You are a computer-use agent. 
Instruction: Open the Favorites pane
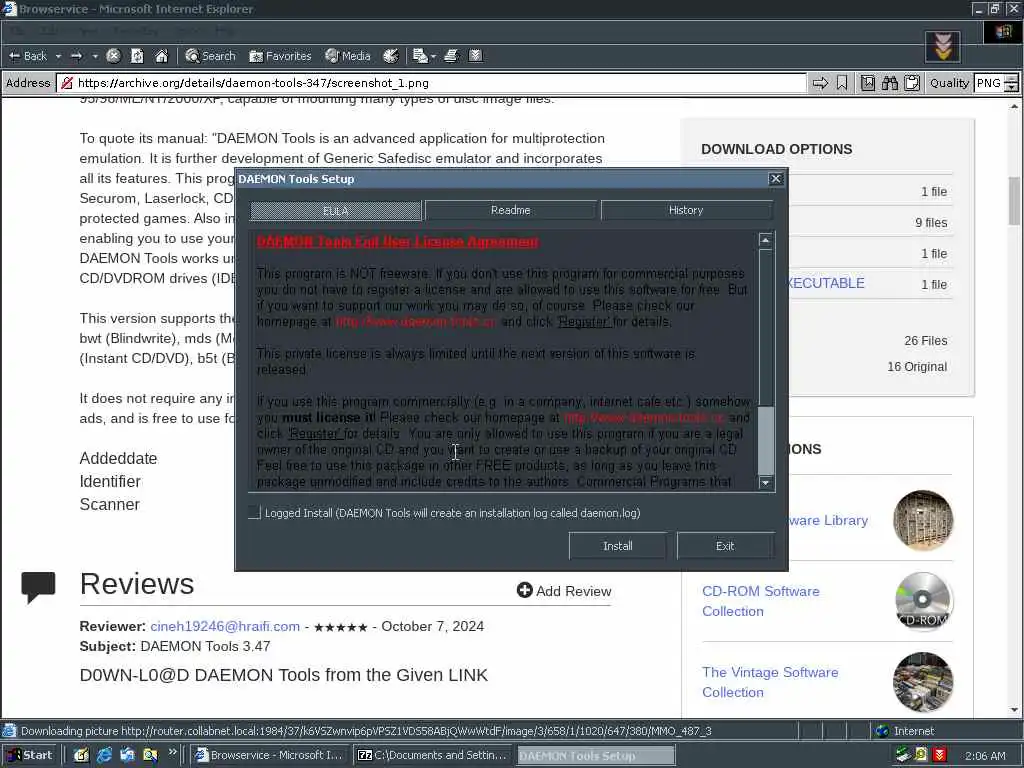(x=280, y=56)
